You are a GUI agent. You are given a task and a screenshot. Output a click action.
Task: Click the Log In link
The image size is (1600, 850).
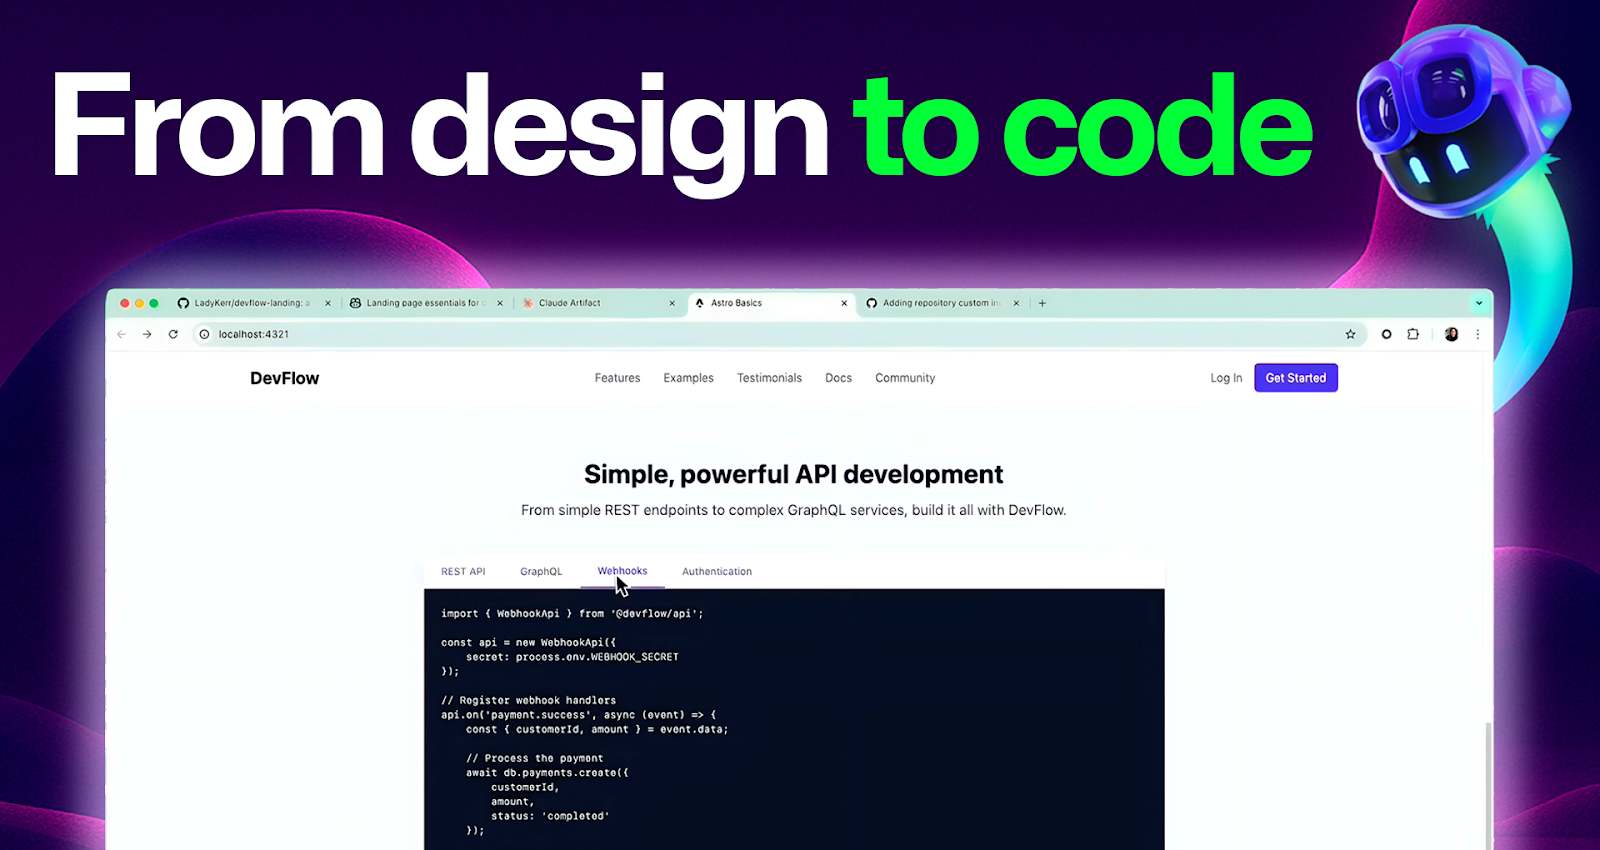point(1225,378)
